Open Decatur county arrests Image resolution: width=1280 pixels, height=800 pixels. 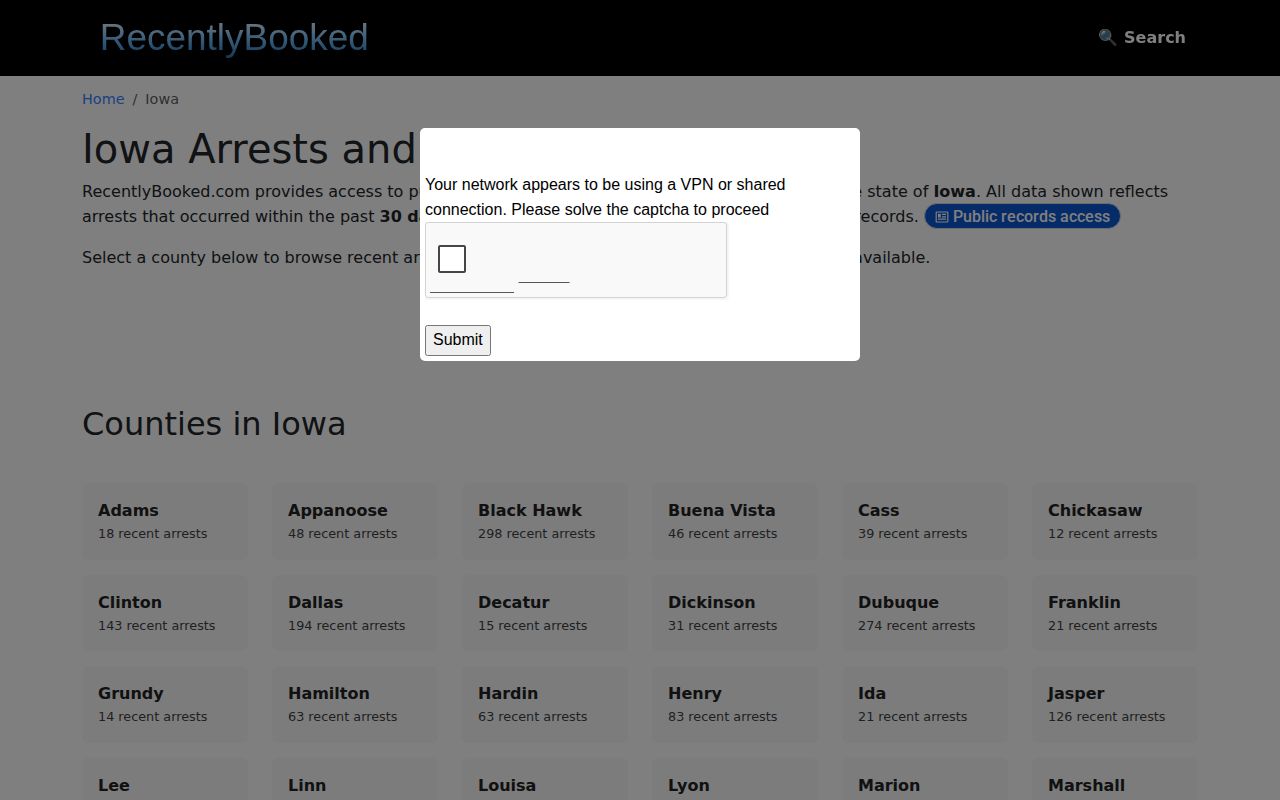tap(545, 613)
